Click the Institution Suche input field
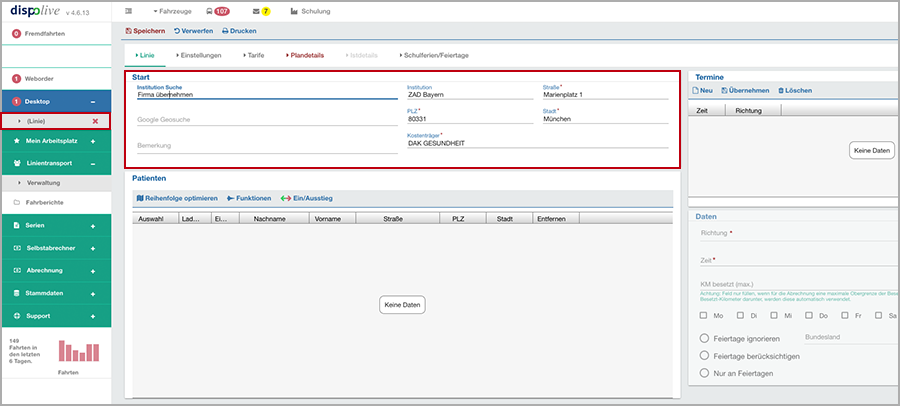This screenshot has height=406, width=900. (x=267, y=95)
